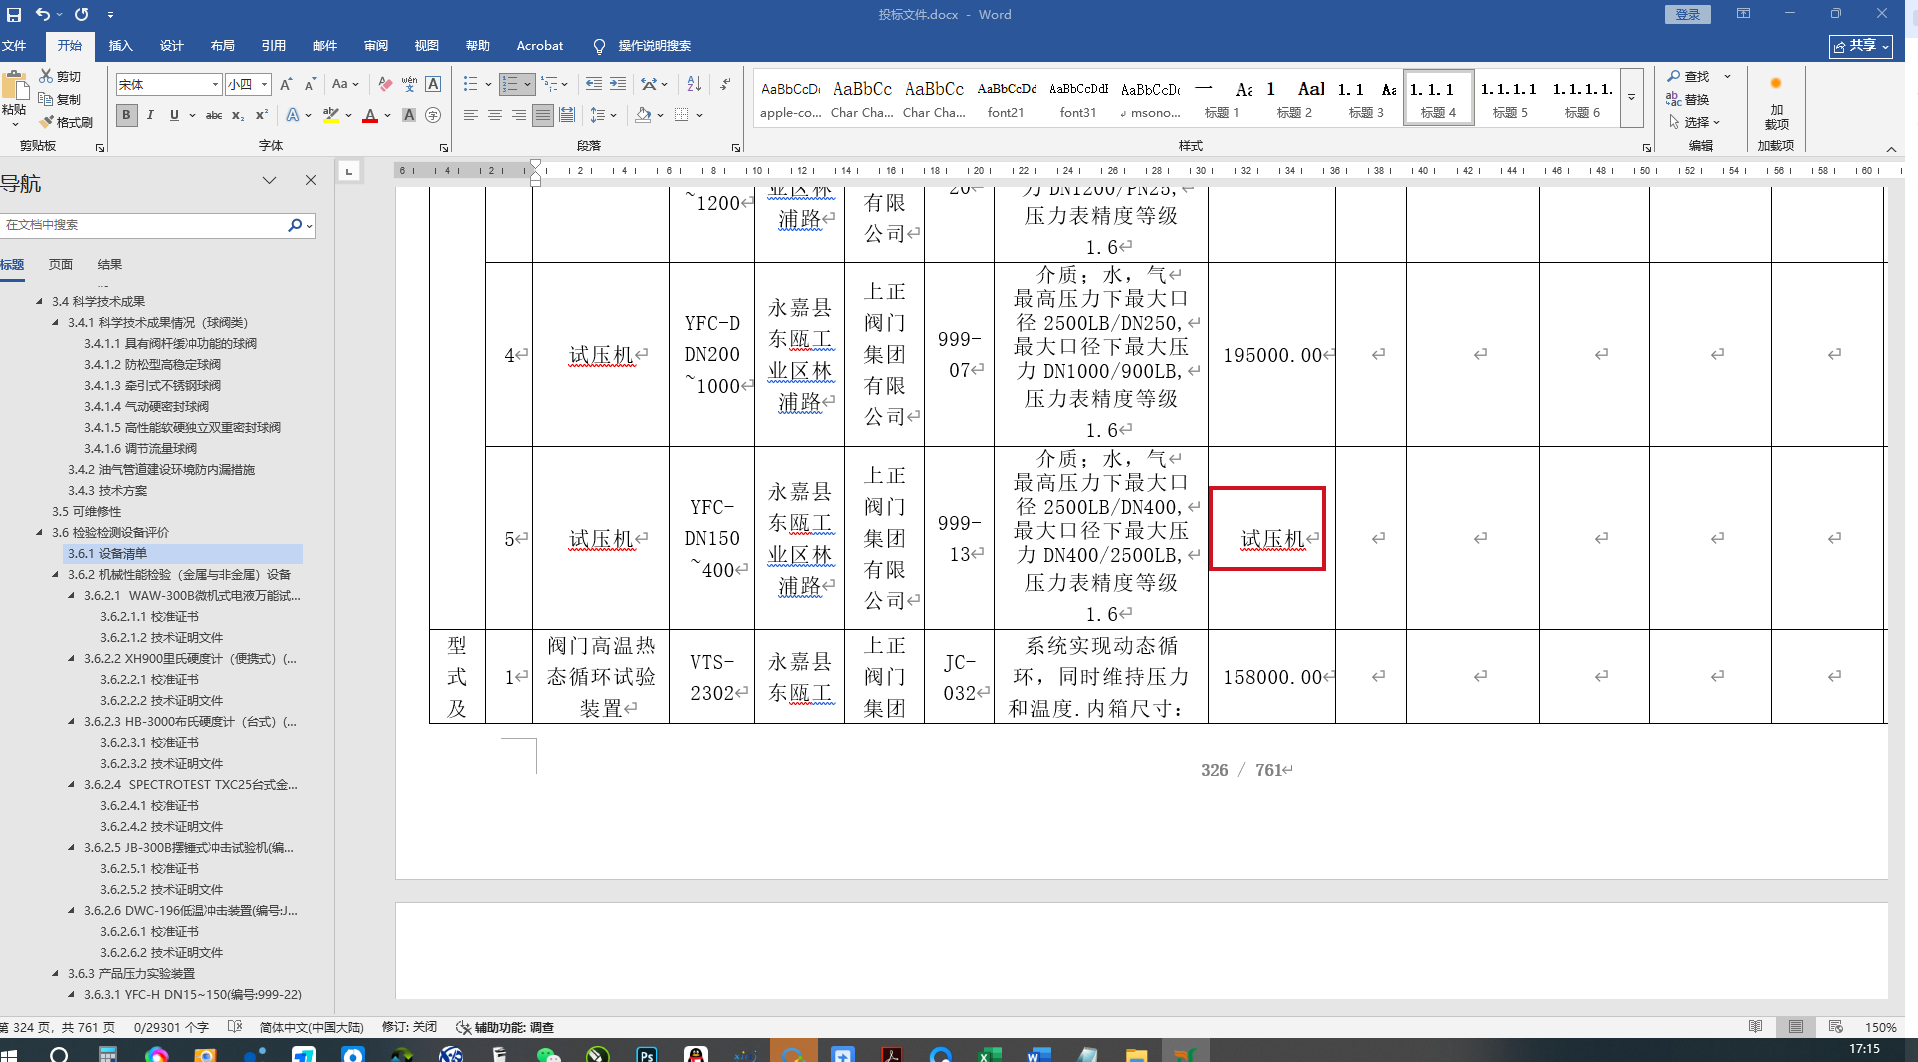
Task: Undo the last action
Action: point(43,14)
